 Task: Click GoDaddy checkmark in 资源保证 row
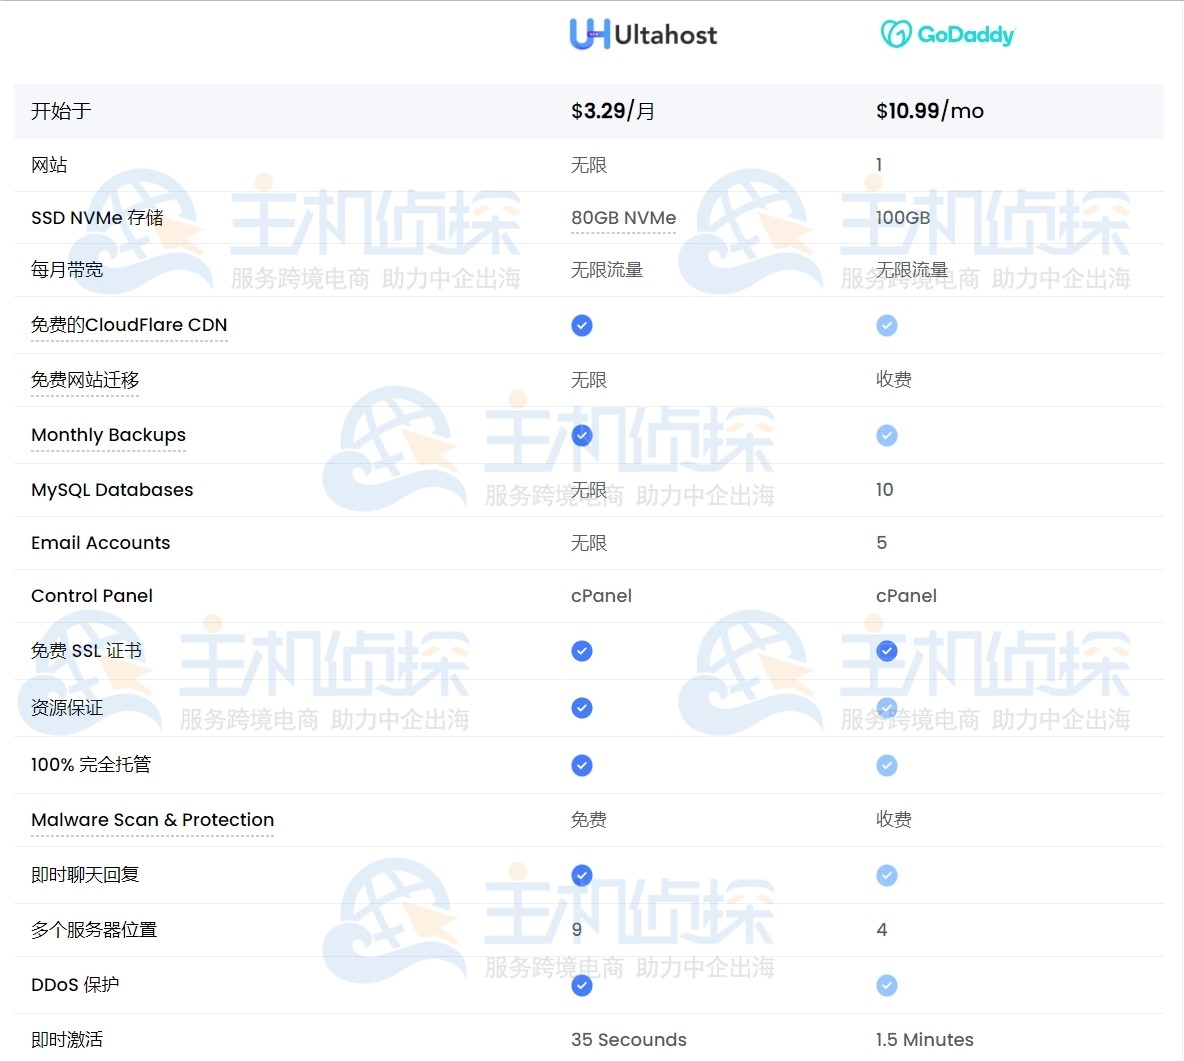[x=886, y=708]
